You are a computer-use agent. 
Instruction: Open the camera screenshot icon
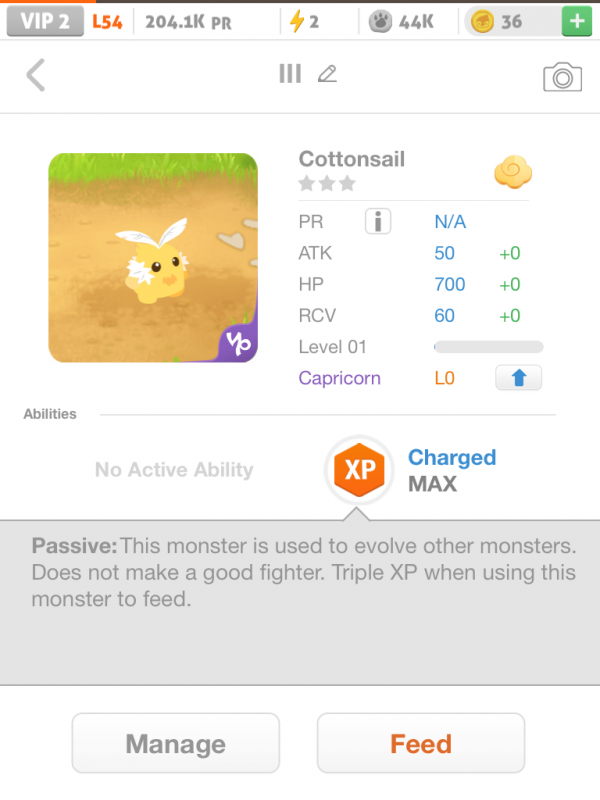click(x=562, y=77)
